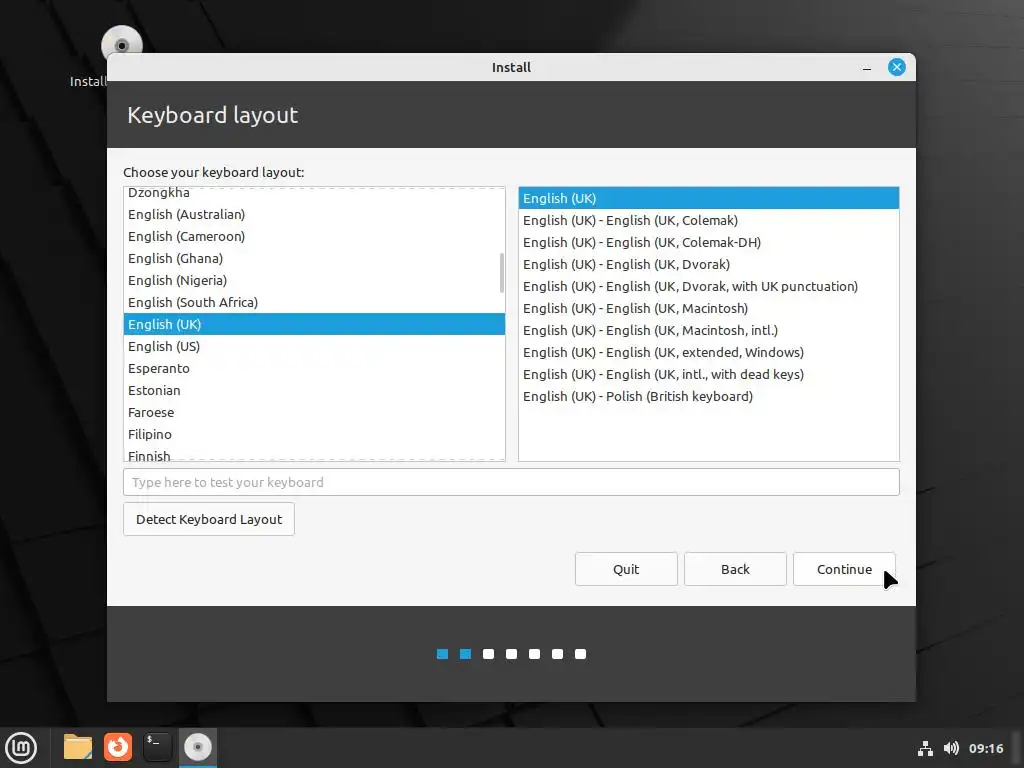Image resolution: width=1024 pixels, height=768 pixels.
Task: Choose English (UK, Macintosh) variant
Action: point(709,308)
